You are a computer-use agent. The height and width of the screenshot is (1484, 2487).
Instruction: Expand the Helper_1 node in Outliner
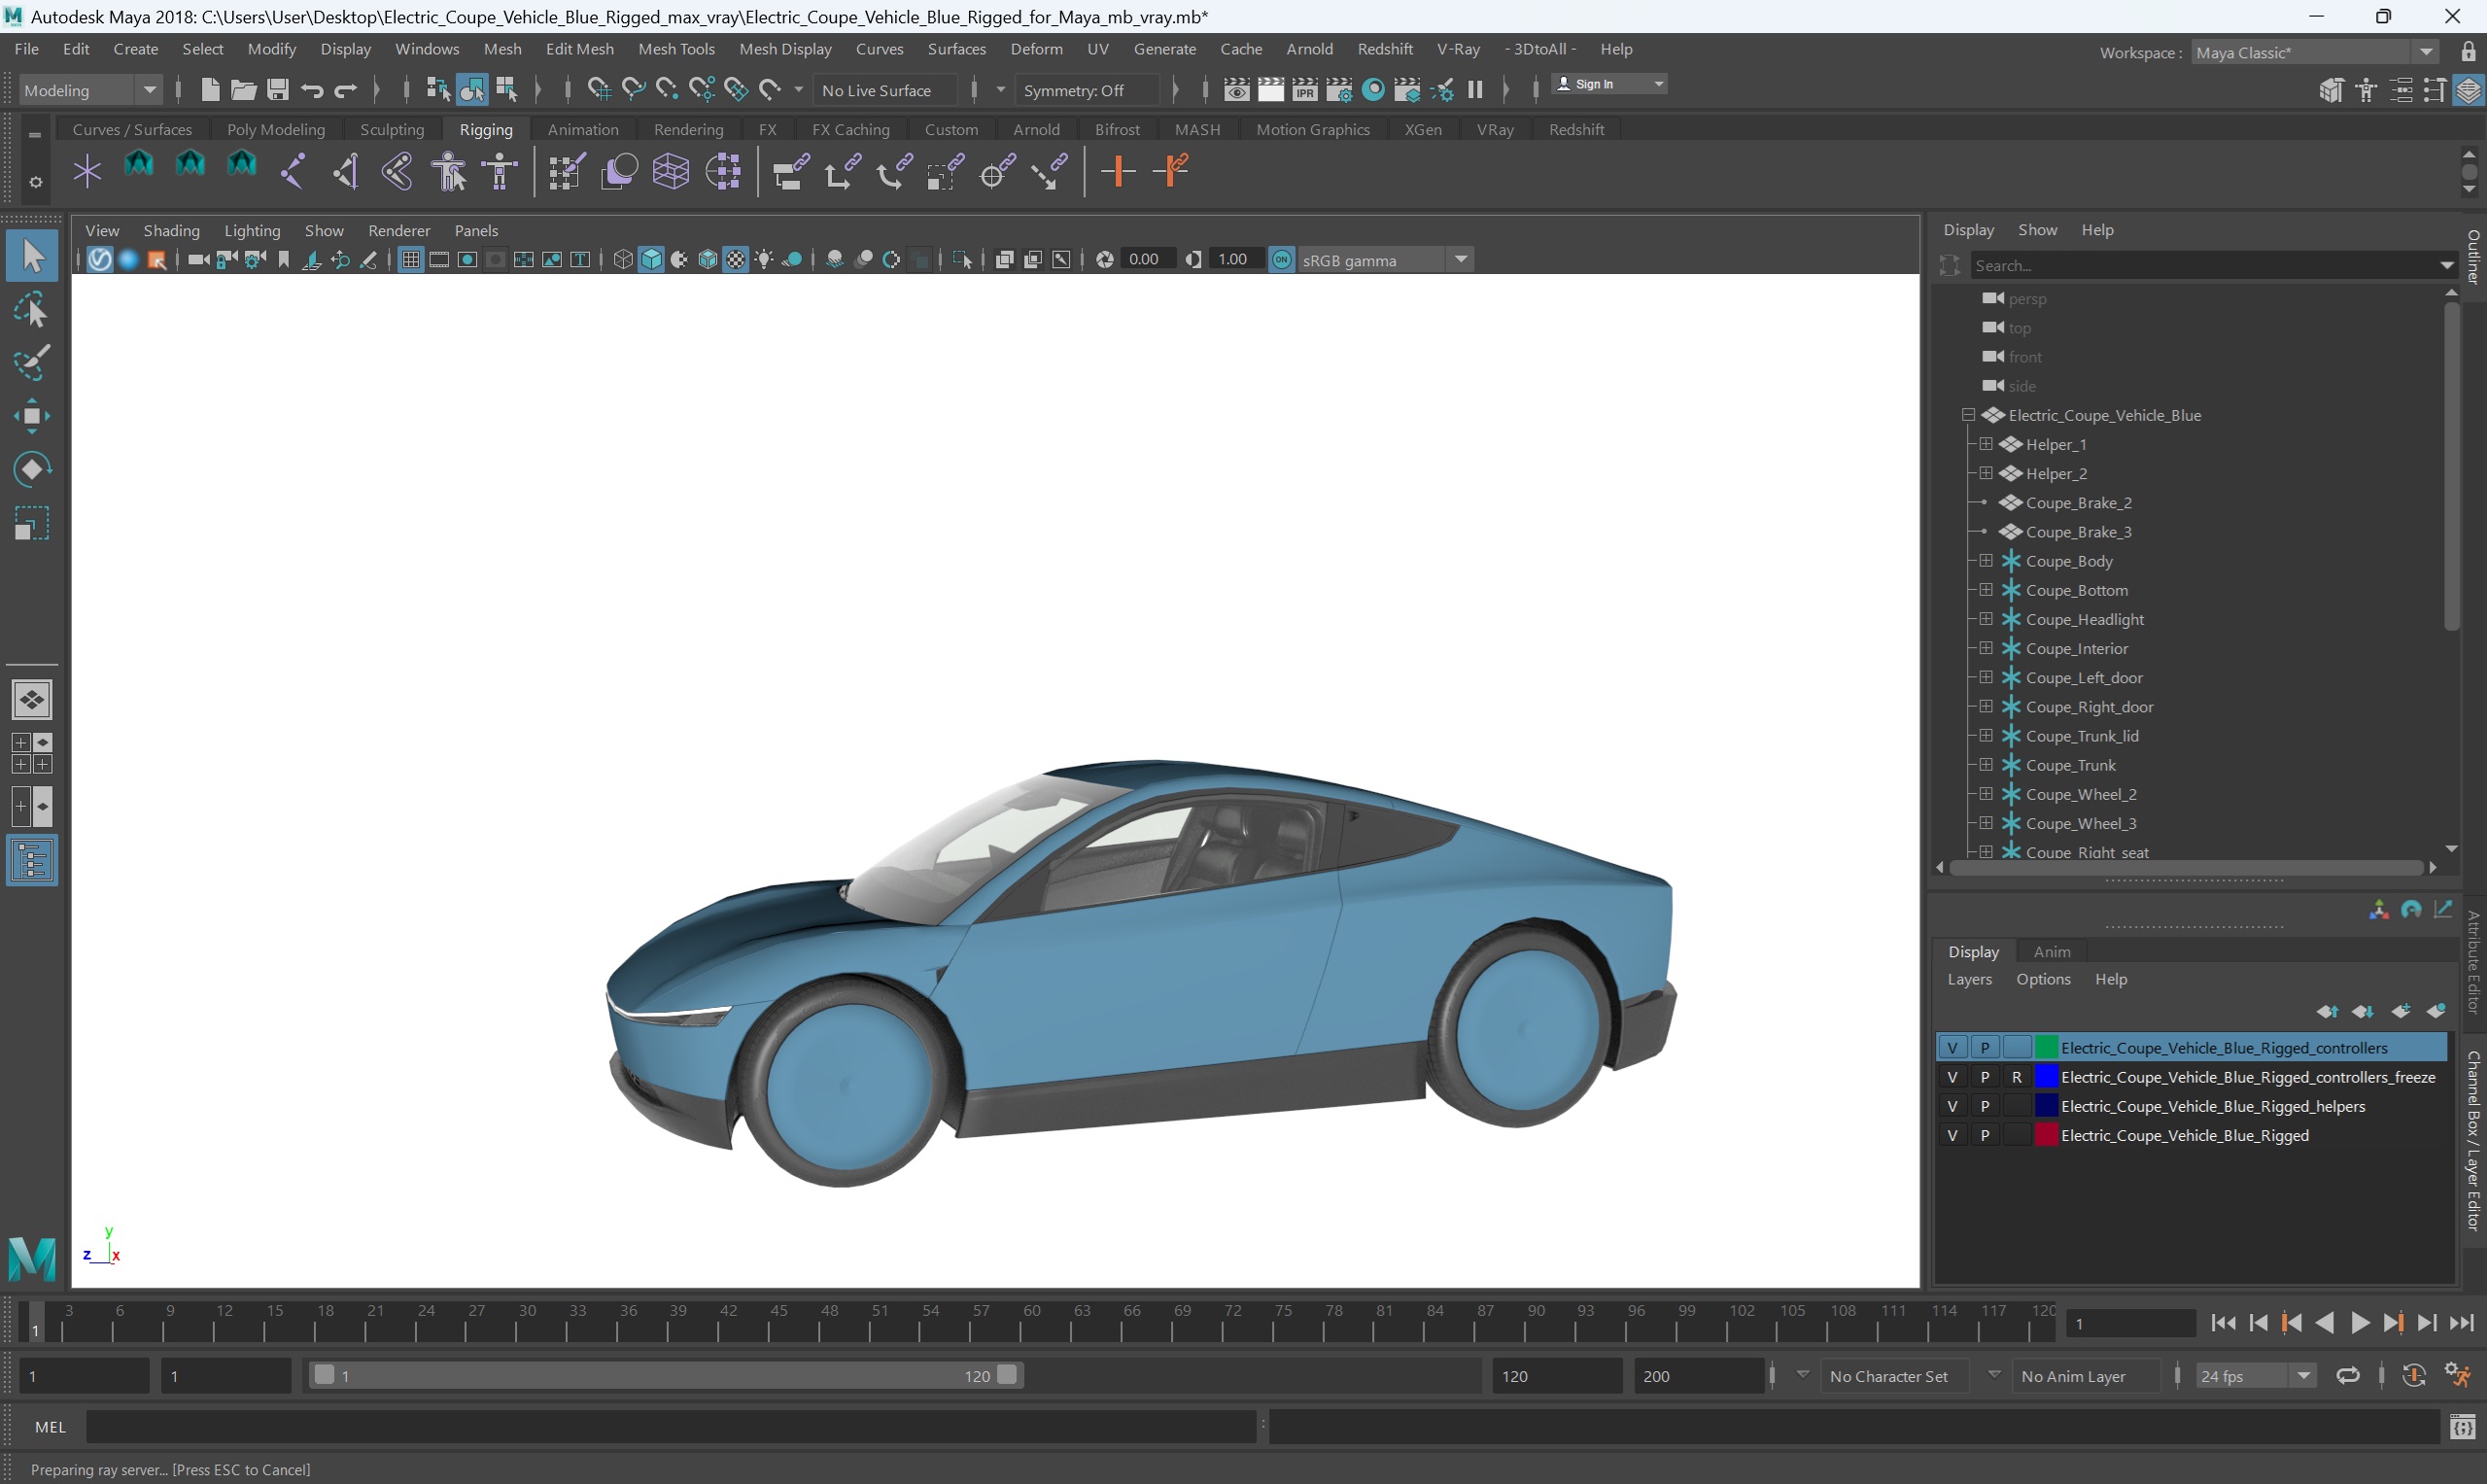point(1986,444)
